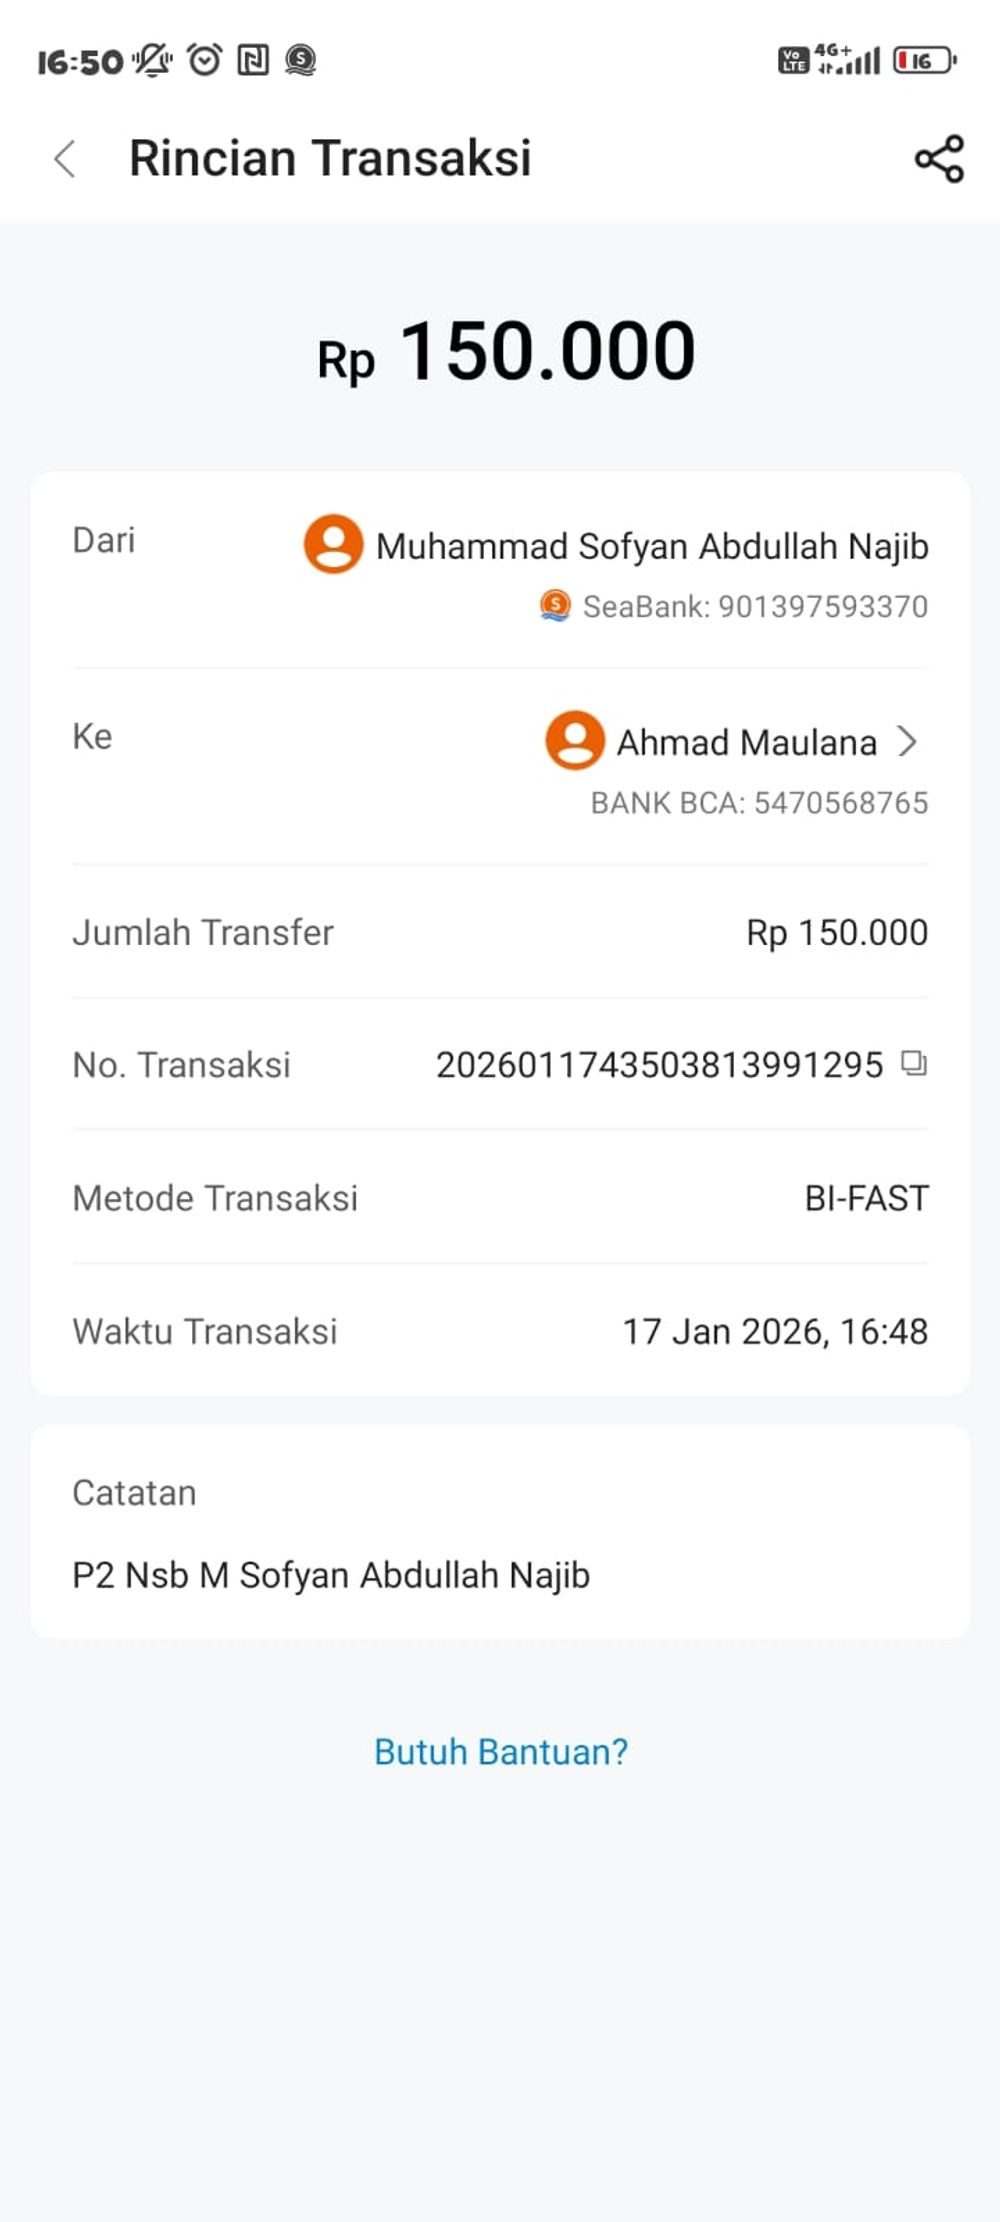Open the Butuh Bantuan? help link
This screenshot has width=1000, height=2222.
[500, 1751]
